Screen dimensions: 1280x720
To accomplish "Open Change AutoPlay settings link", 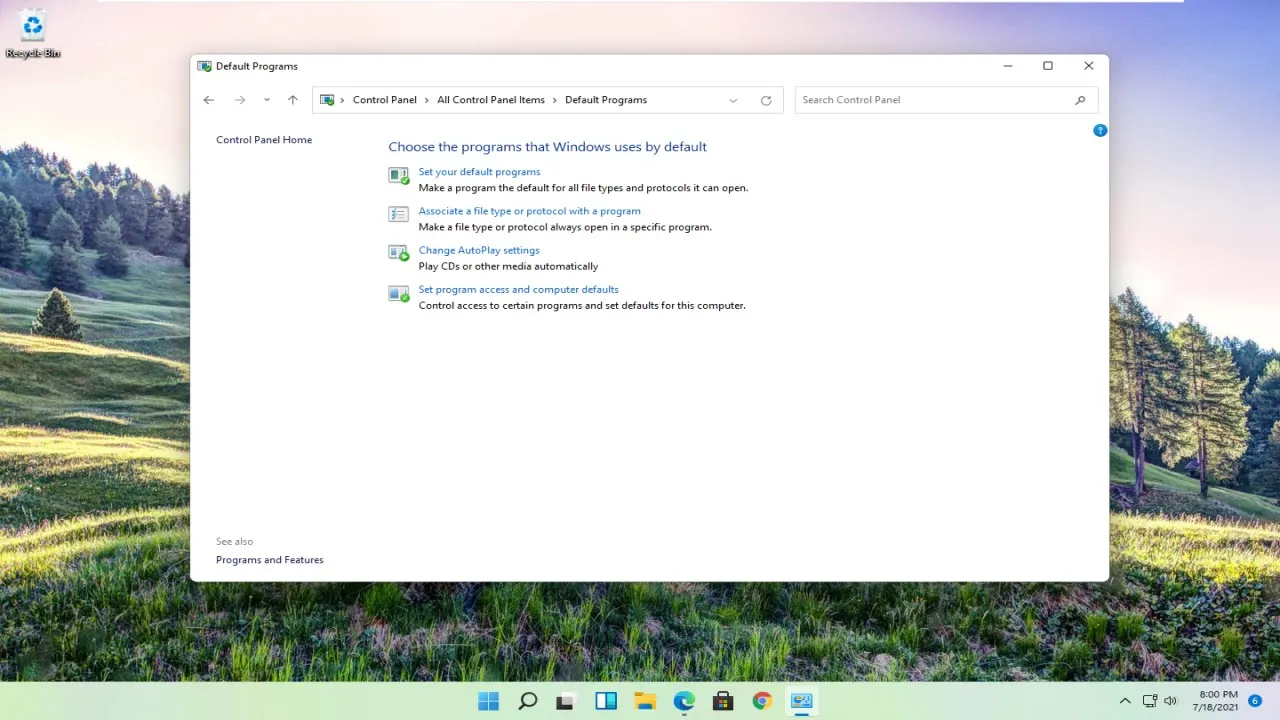I will click(479, 250).
